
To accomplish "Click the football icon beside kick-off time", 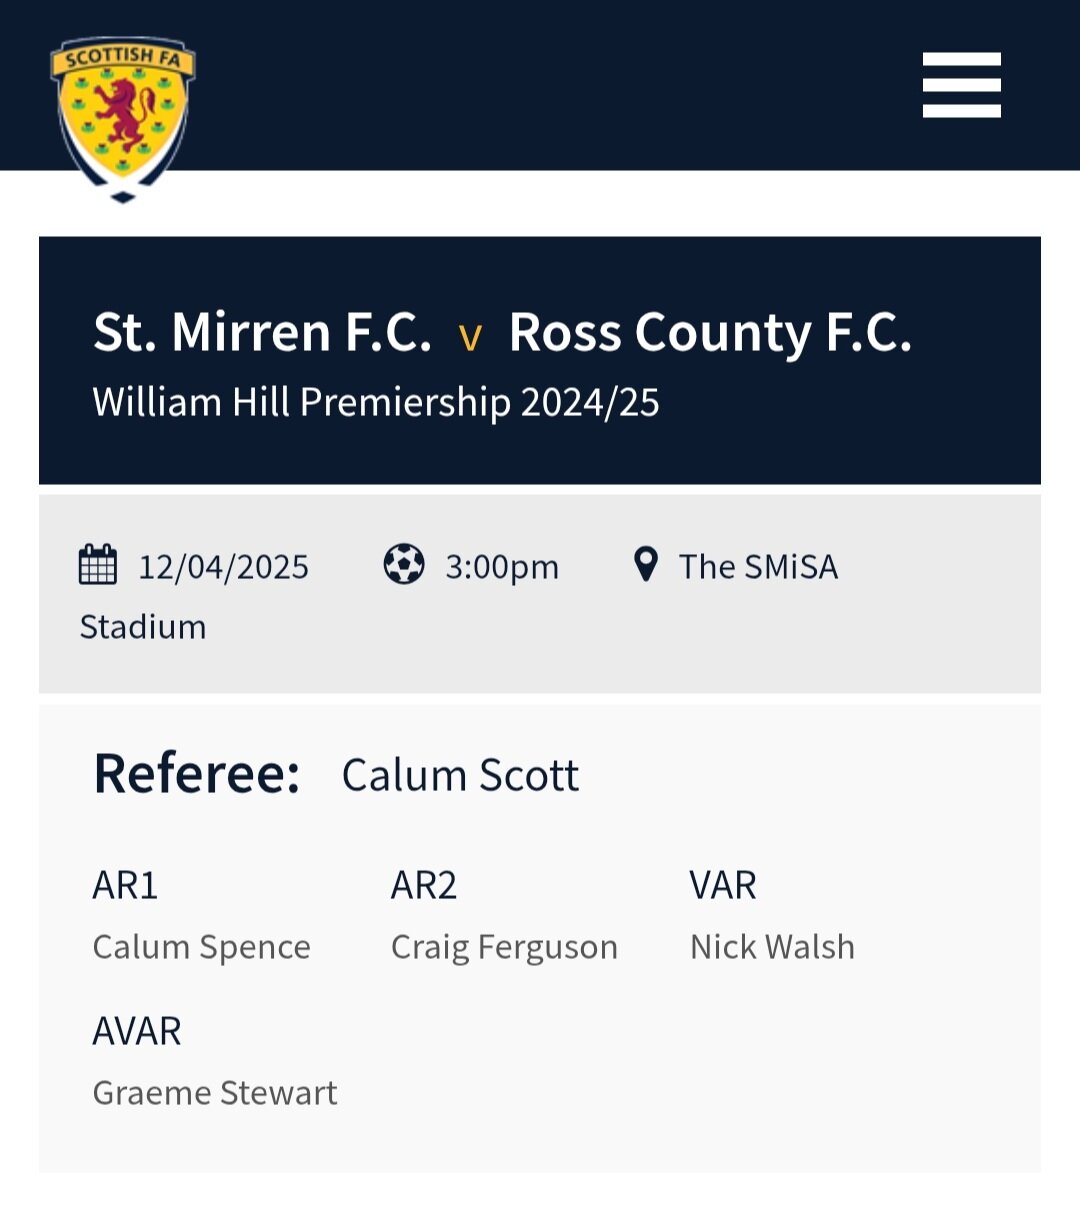I will (404, 565).
